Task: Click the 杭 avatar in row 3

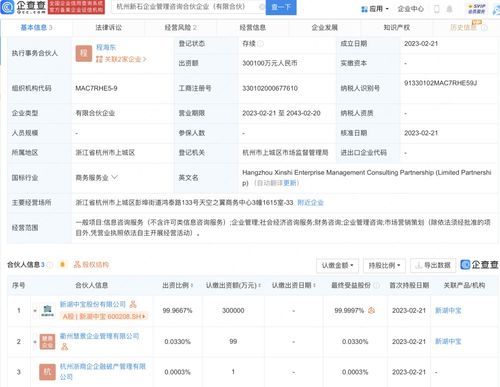Action: click(x=47, y=372)
